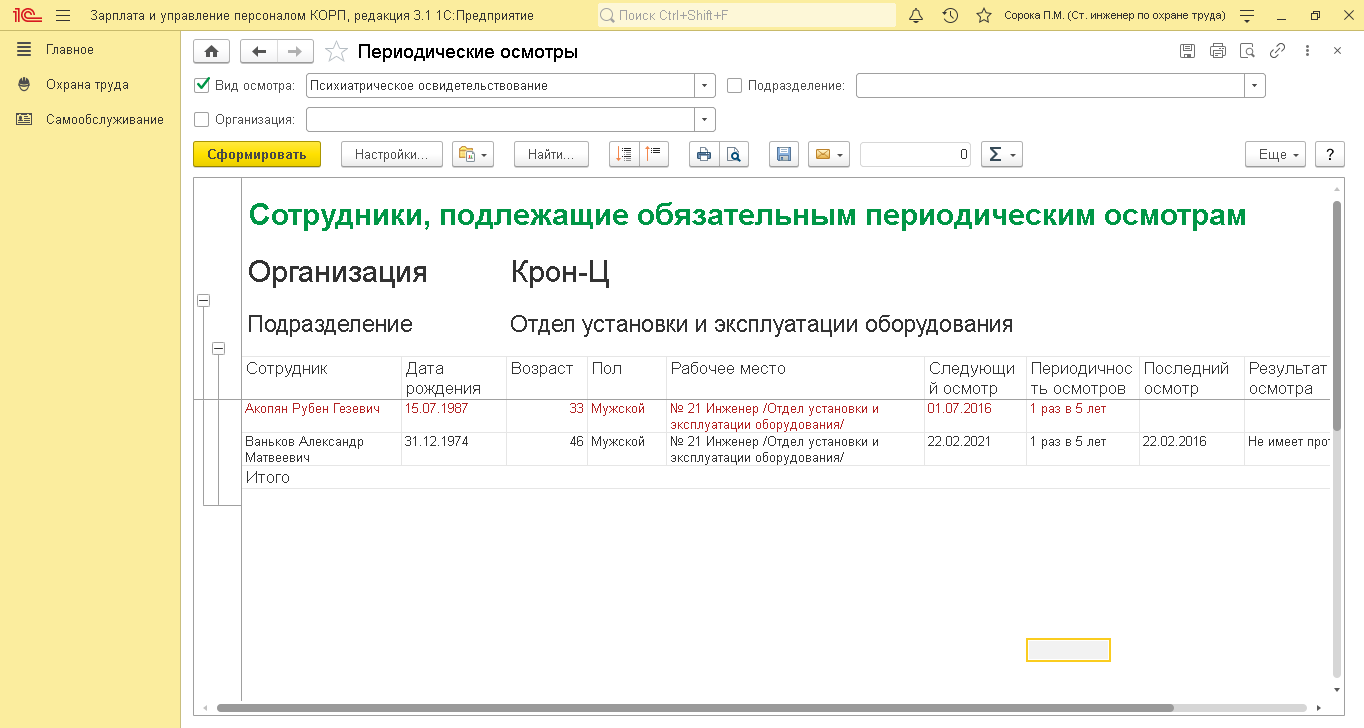Image resolution: width=1364 pixels, height=728 pixels.
Task: Open Самообслуживание section in sidebar
Action: pos(104,119)
